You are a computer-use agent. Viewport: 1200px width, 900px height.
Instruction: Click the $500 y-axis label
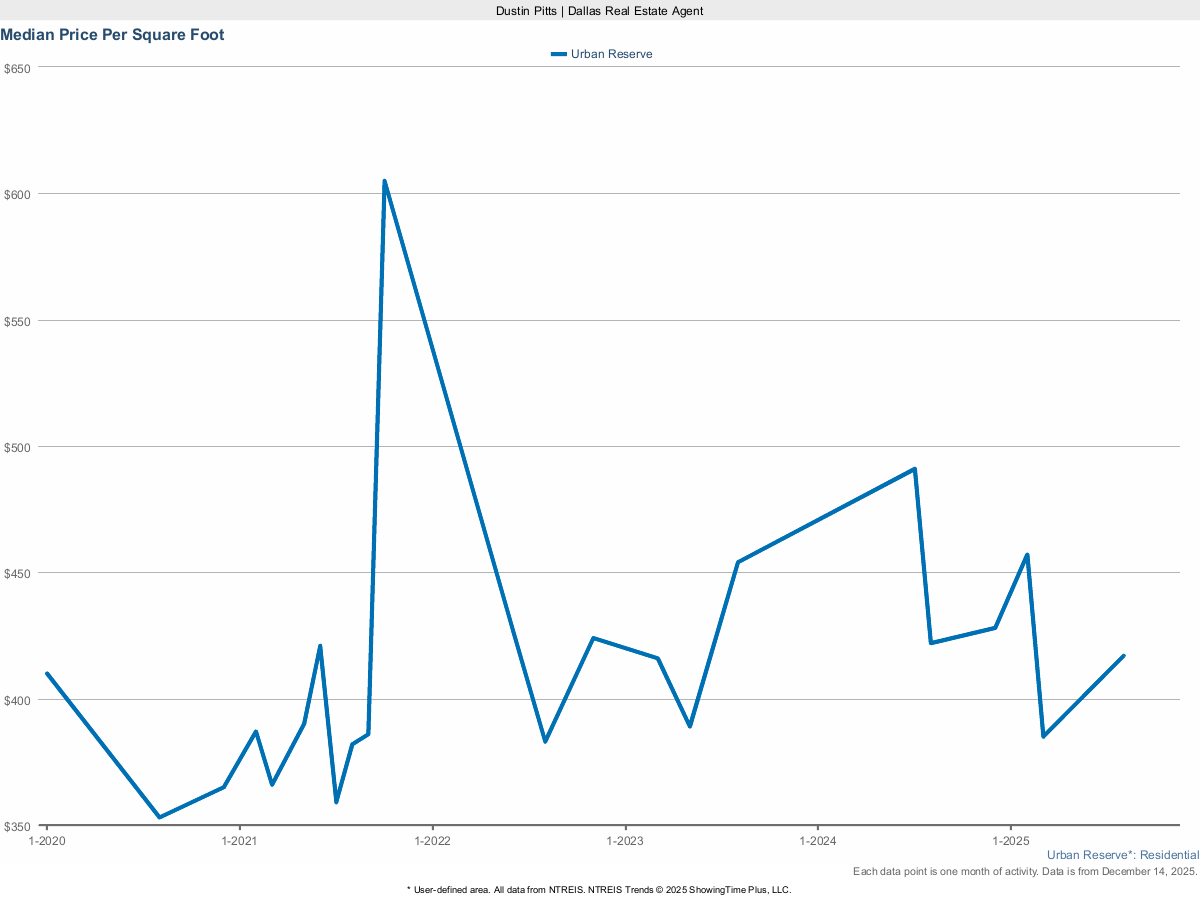[18, 447]
